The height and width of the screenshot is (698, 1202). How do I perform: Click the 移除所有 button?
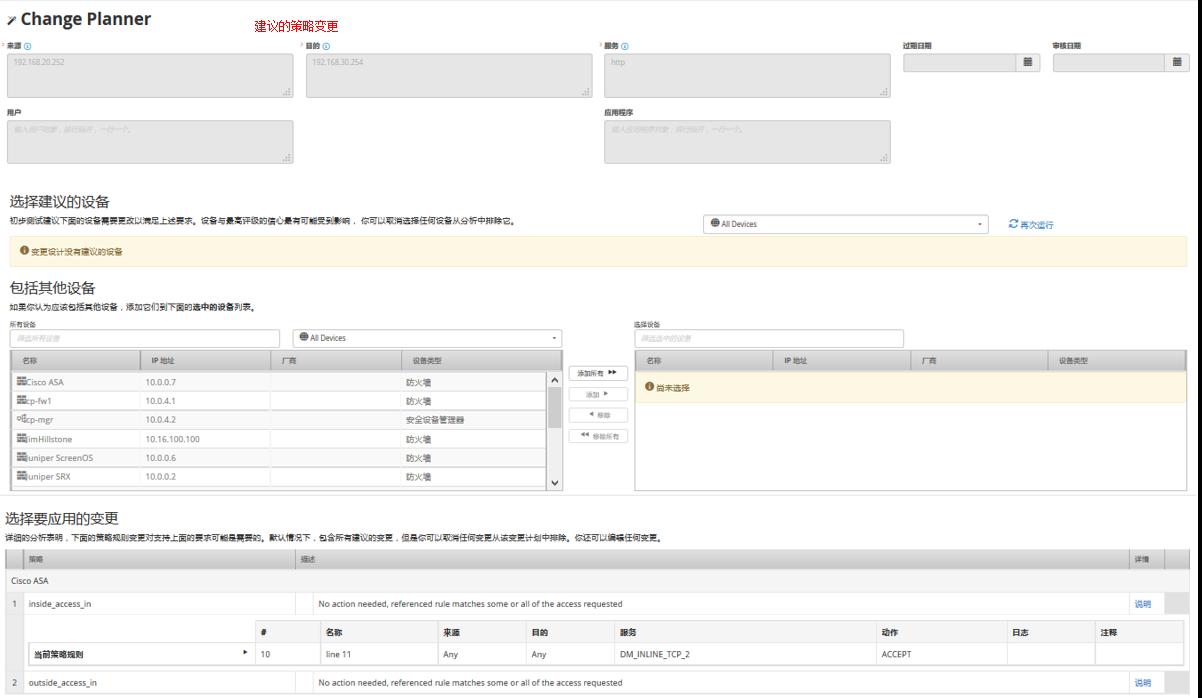click(598, 436)
